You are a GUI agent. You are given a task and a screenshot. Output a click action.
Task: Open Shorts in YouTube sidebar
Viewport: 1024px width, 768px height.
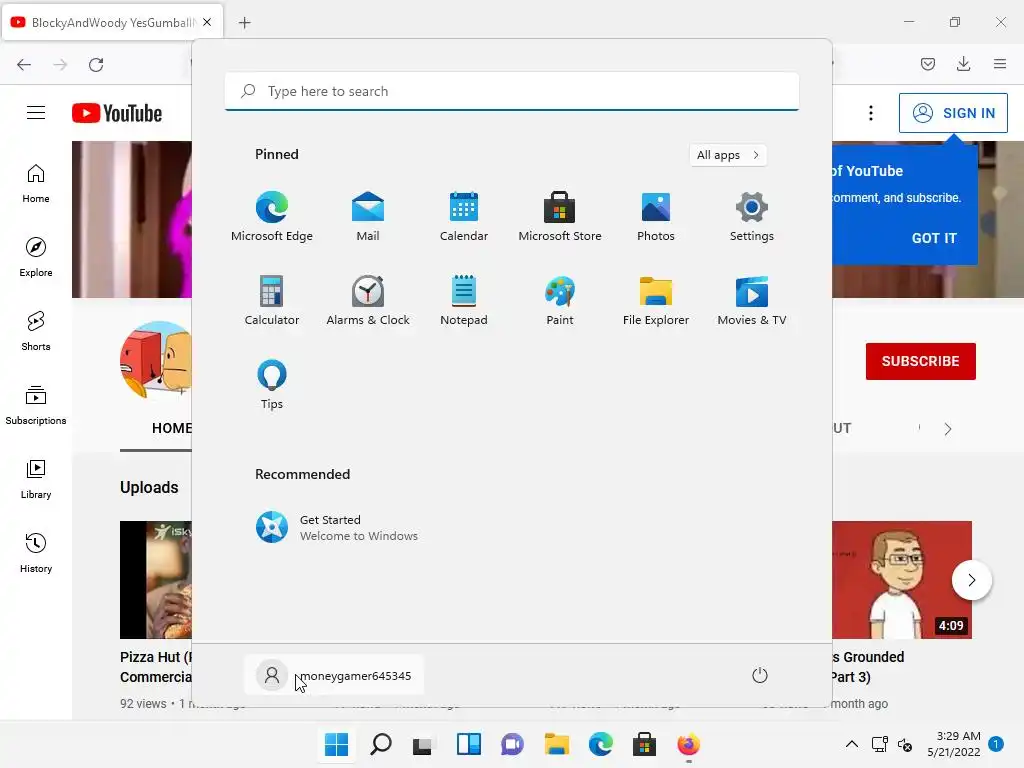tap(36, 332)
